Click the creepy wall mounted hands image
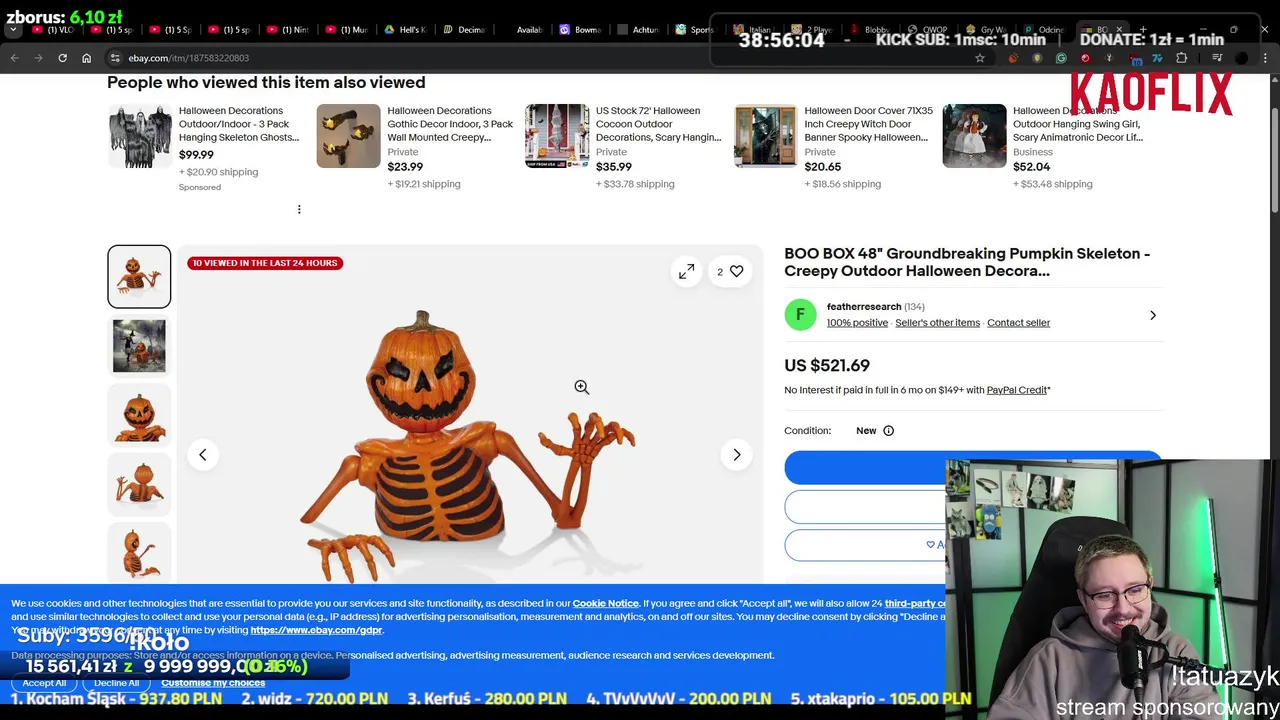Image resolution: width=1280 pixels, height=720 pixels. tap(349, 136)
